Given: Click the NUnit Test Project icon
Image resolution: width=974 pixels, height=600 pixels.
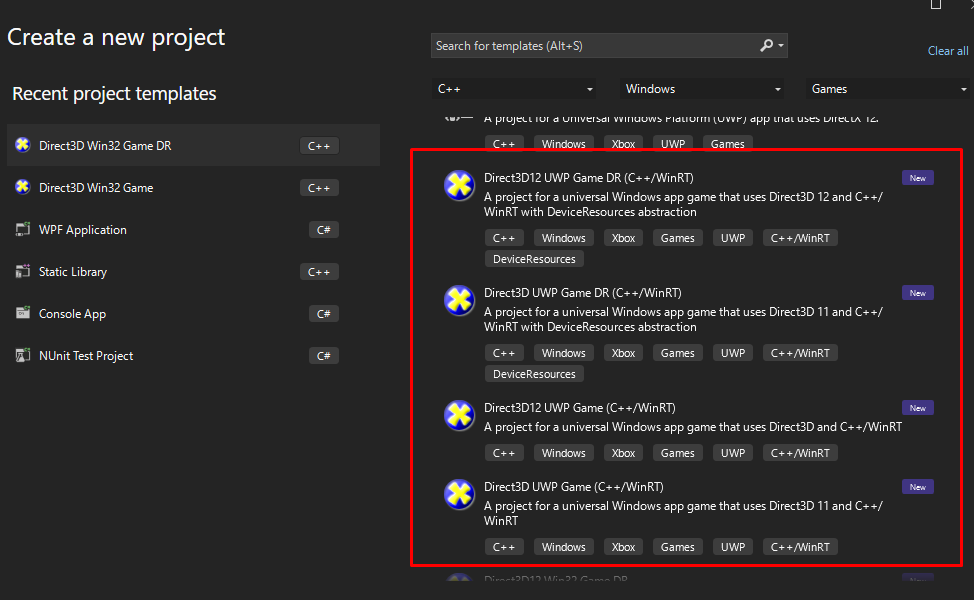Looking at the screenshot, I should pos(23,355).
